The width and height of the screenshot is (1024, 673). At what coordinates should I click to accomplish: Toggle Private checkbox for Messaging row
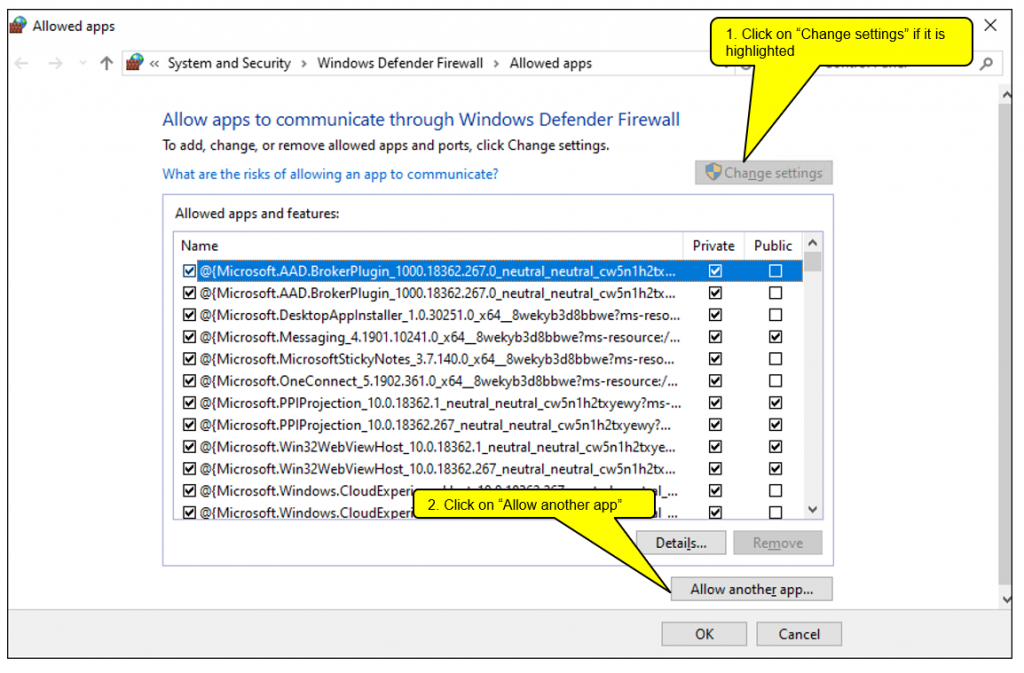click(x=715, y=337)
